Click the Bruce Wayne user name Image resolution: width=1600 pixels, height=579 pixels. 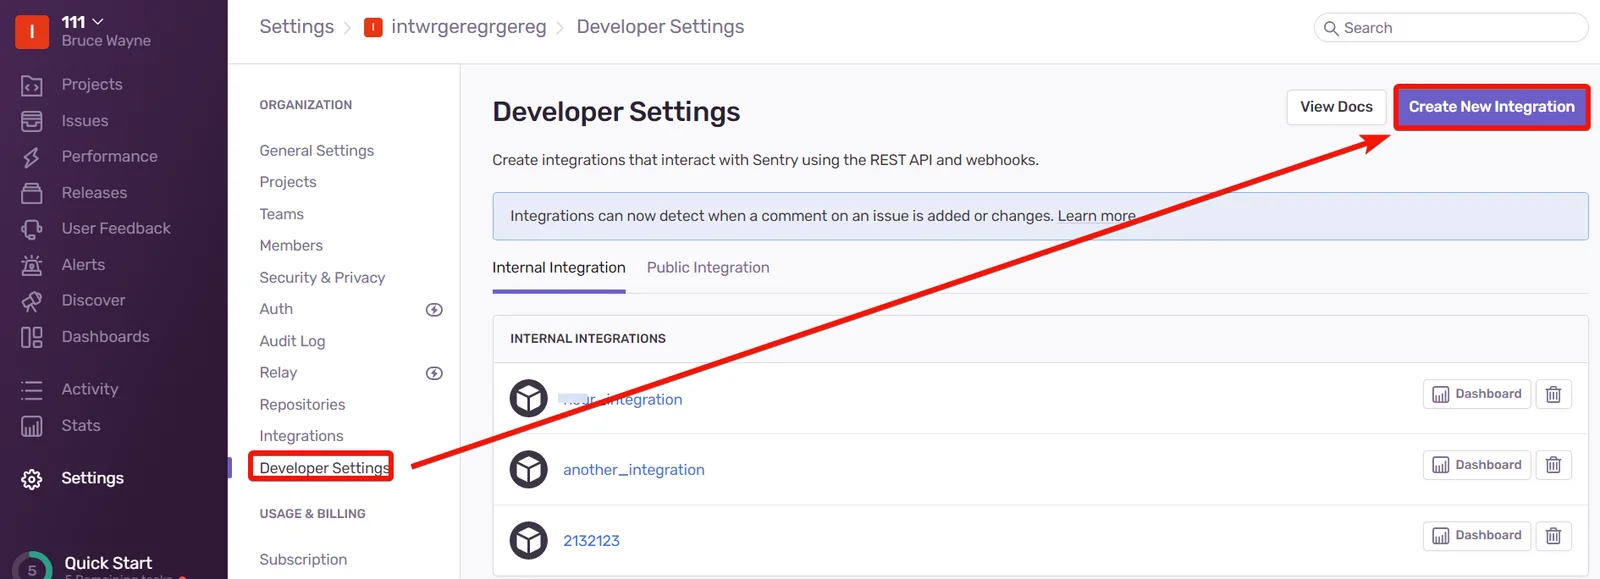[x=106, y=41]
